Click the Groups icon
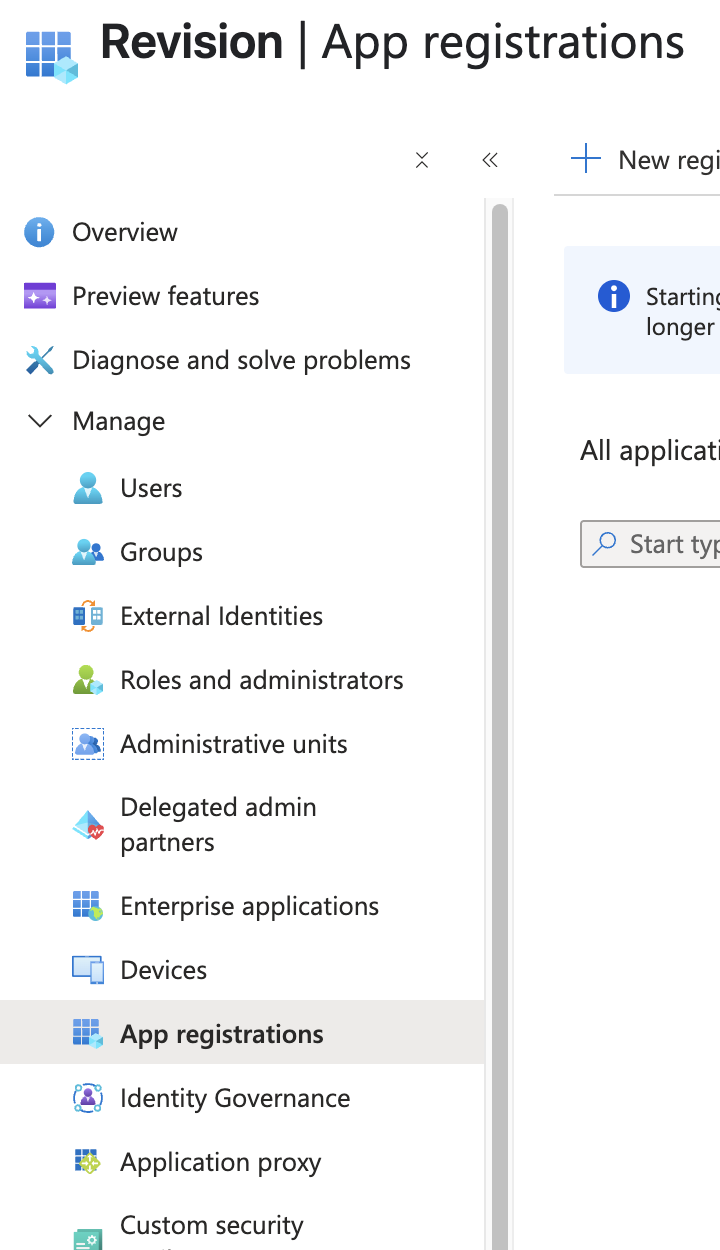Image resolution: width=720 pixels, height=1250 pixels. click(x=88, y=552)
